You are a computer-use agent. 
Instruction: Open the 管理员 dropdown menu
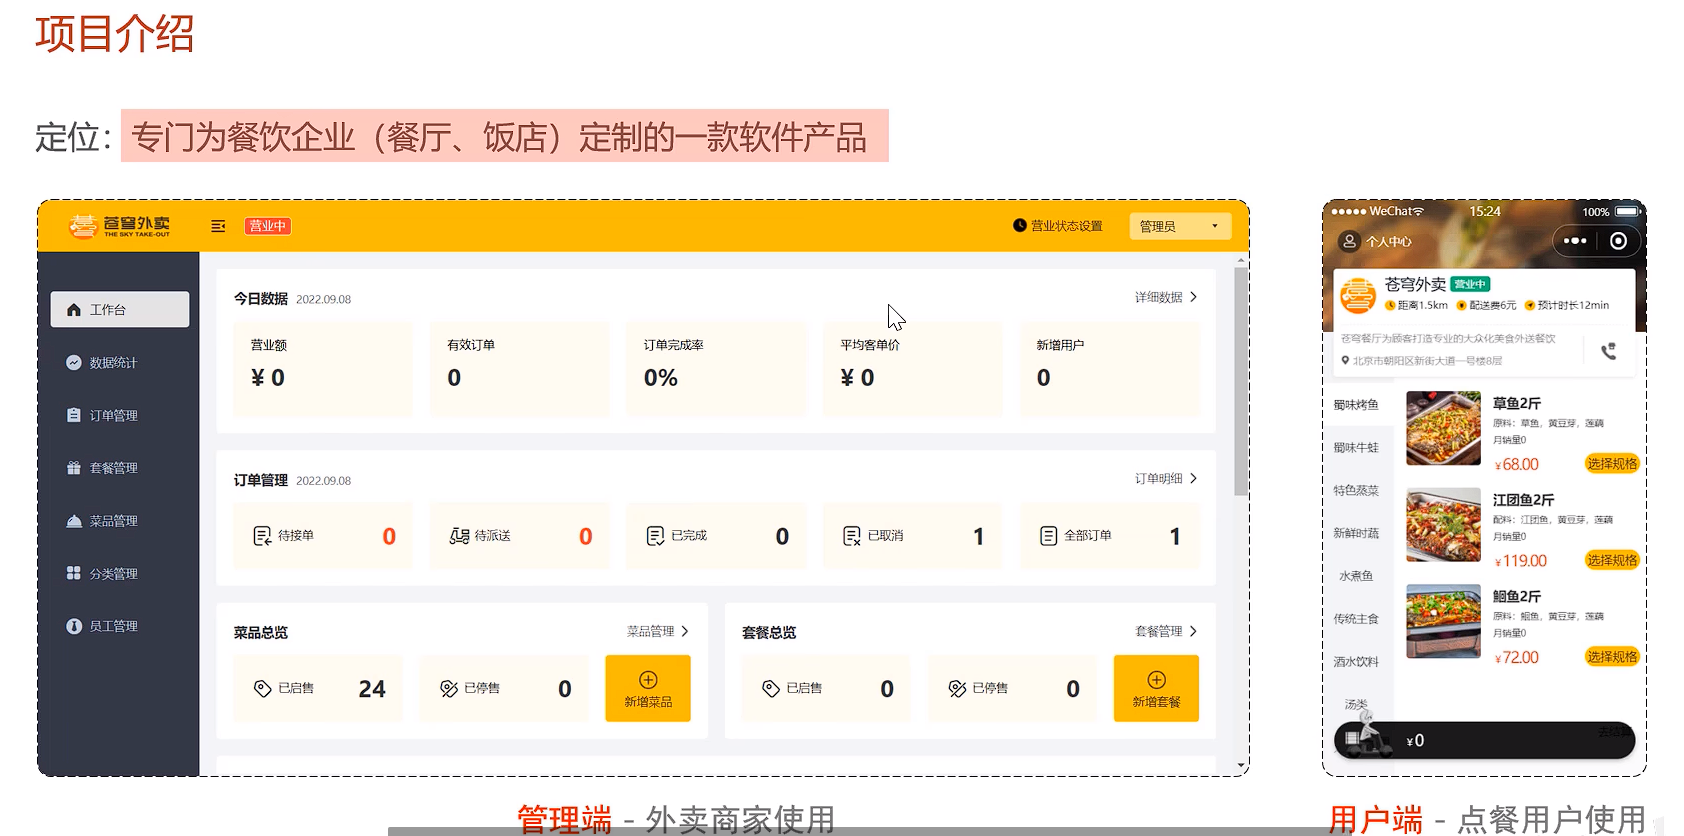click(1179, 226)
